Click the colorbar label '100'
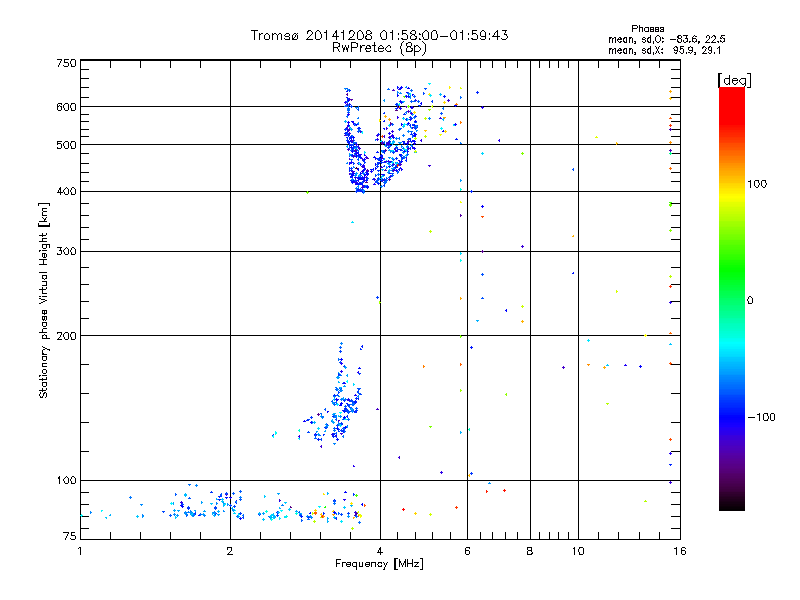 (x=757, y=184)
